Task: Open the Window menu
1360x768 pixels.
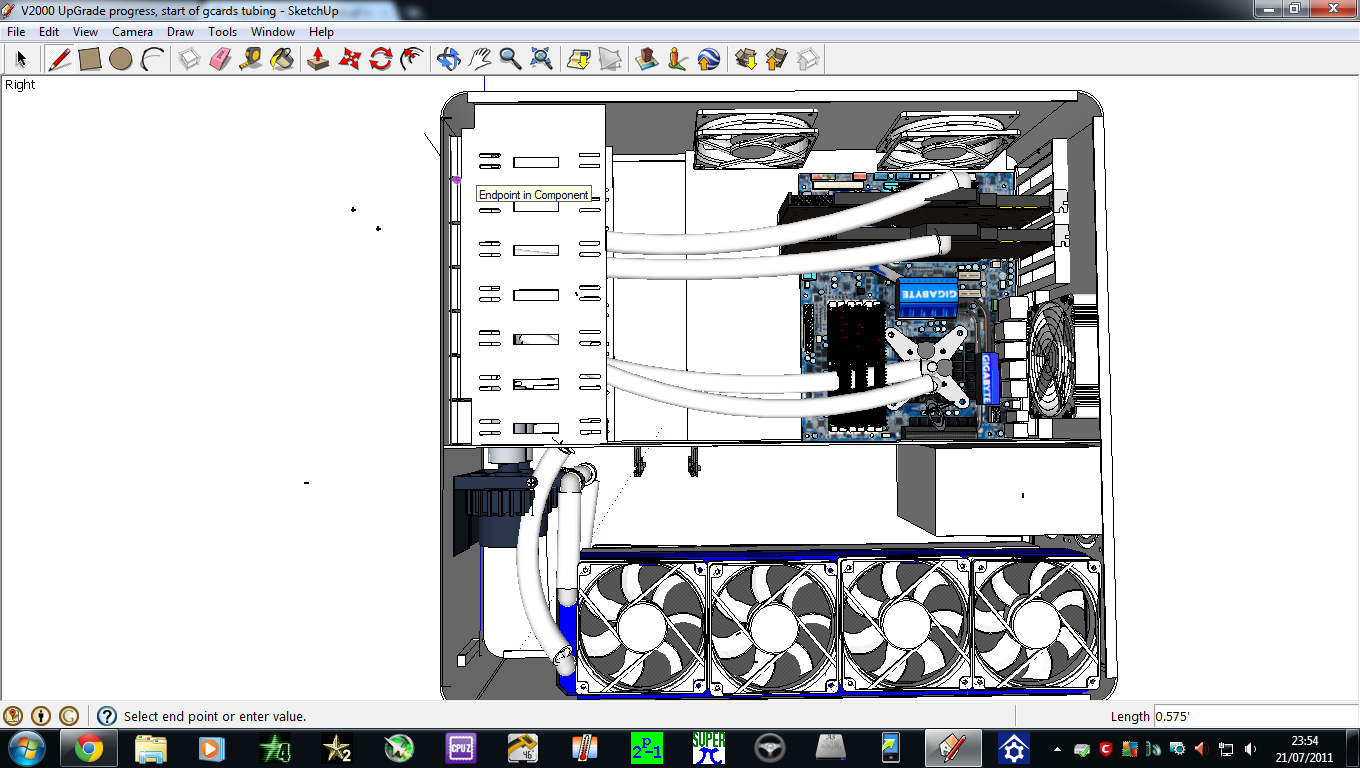Action: 272,32
